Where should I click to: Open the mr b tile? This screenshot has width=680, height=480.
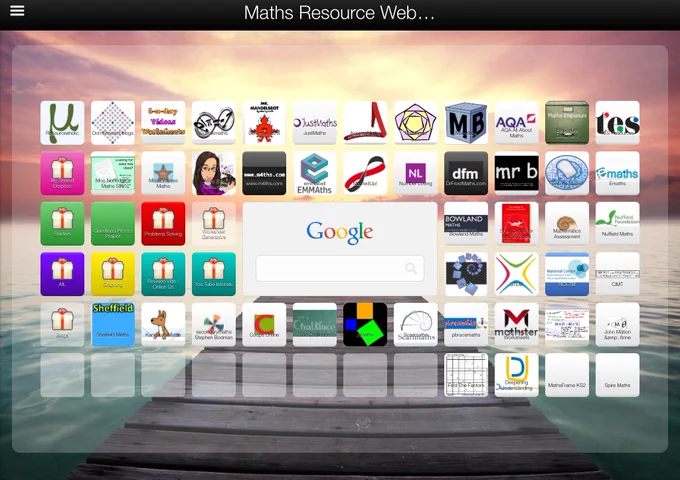click(517, 173)
